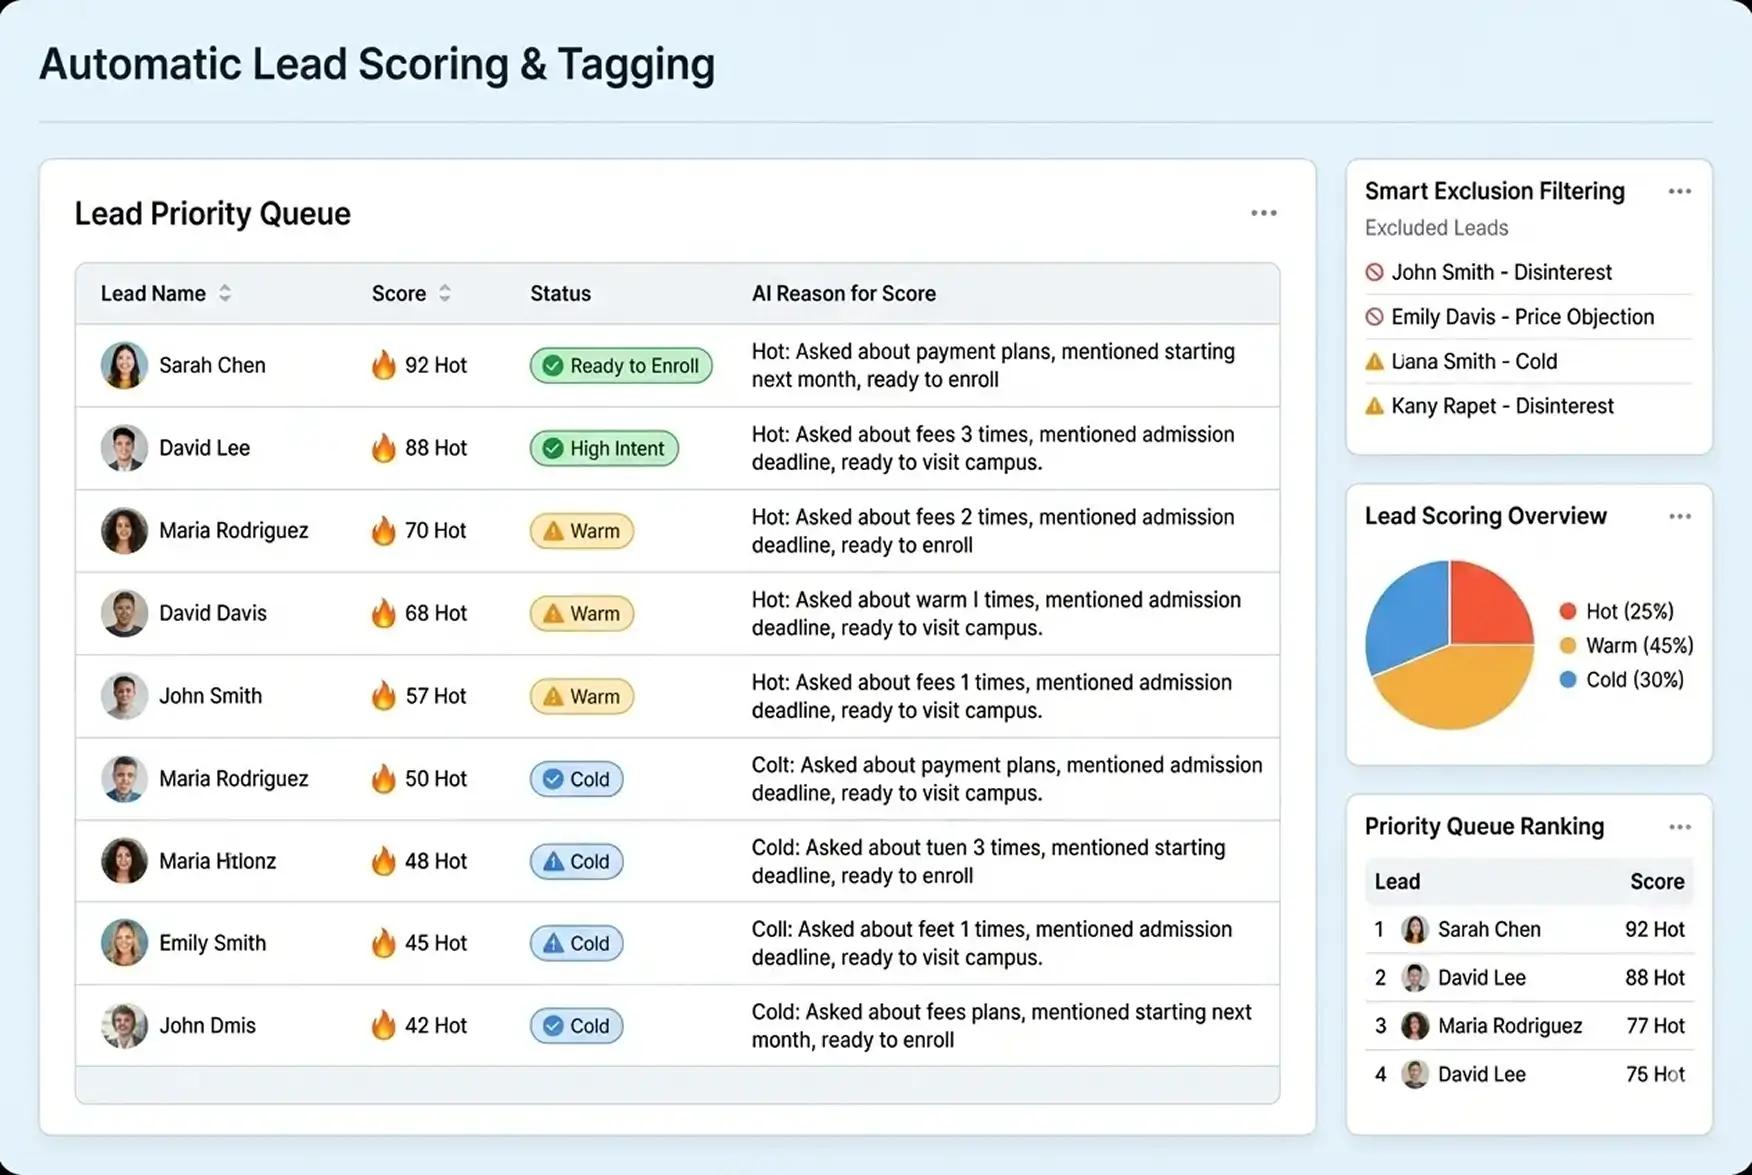Select the Lead column header in Priority Queue Ranking
Viewport: 1752px width, 1175px height.
click(1397, 881)
